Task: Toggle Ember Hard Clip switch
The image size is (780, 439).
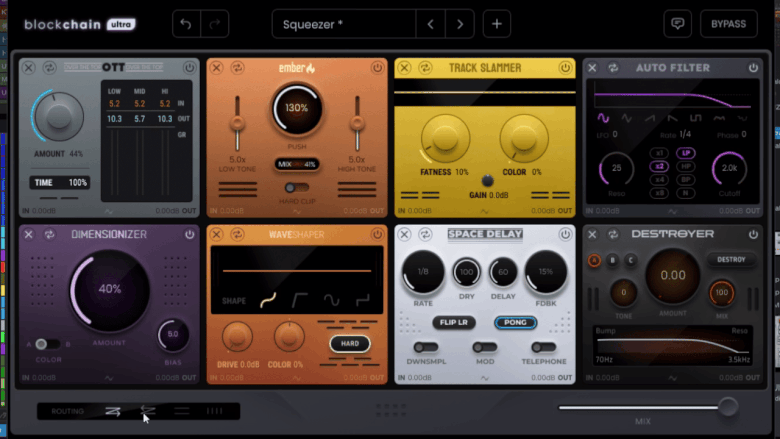Action: point(295,187)
